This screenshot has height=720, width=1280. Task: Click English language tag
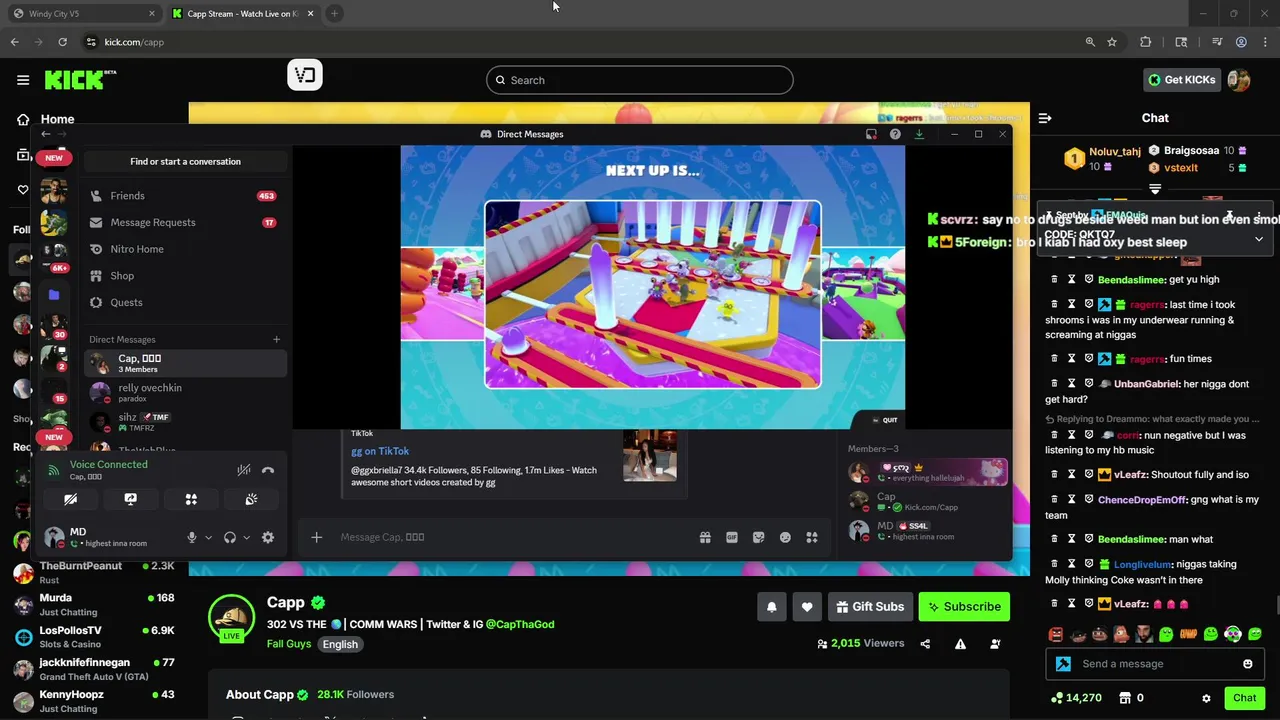pos(340,644)
